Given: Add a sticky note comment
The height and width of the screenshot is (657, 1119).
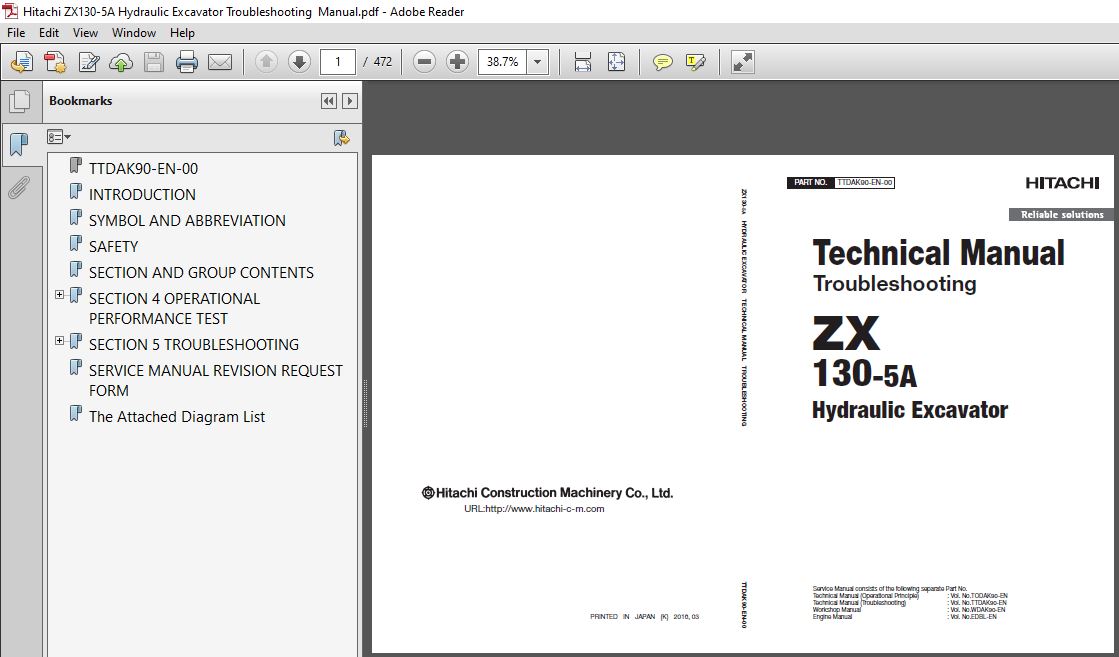Looking at the screenshot, I should 662,62.
